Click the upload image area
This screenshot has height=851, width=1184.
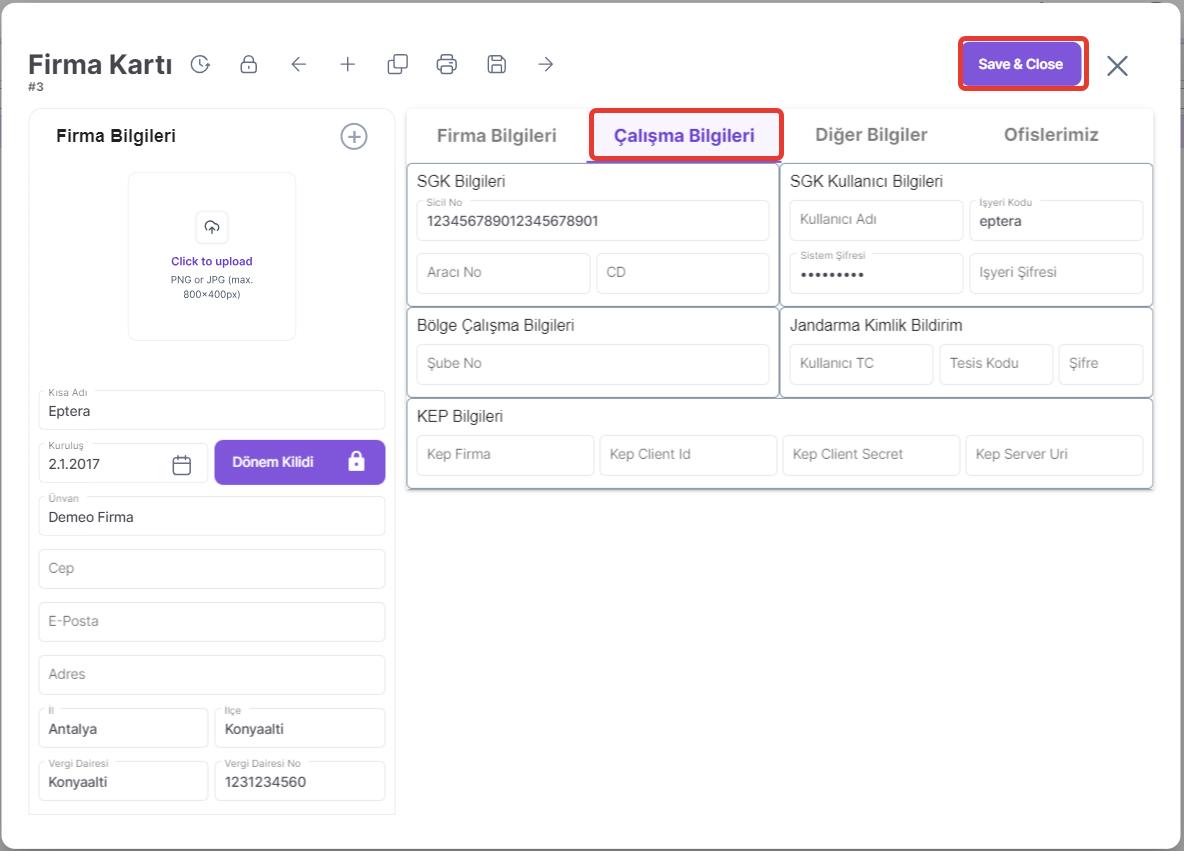(212, 256)
